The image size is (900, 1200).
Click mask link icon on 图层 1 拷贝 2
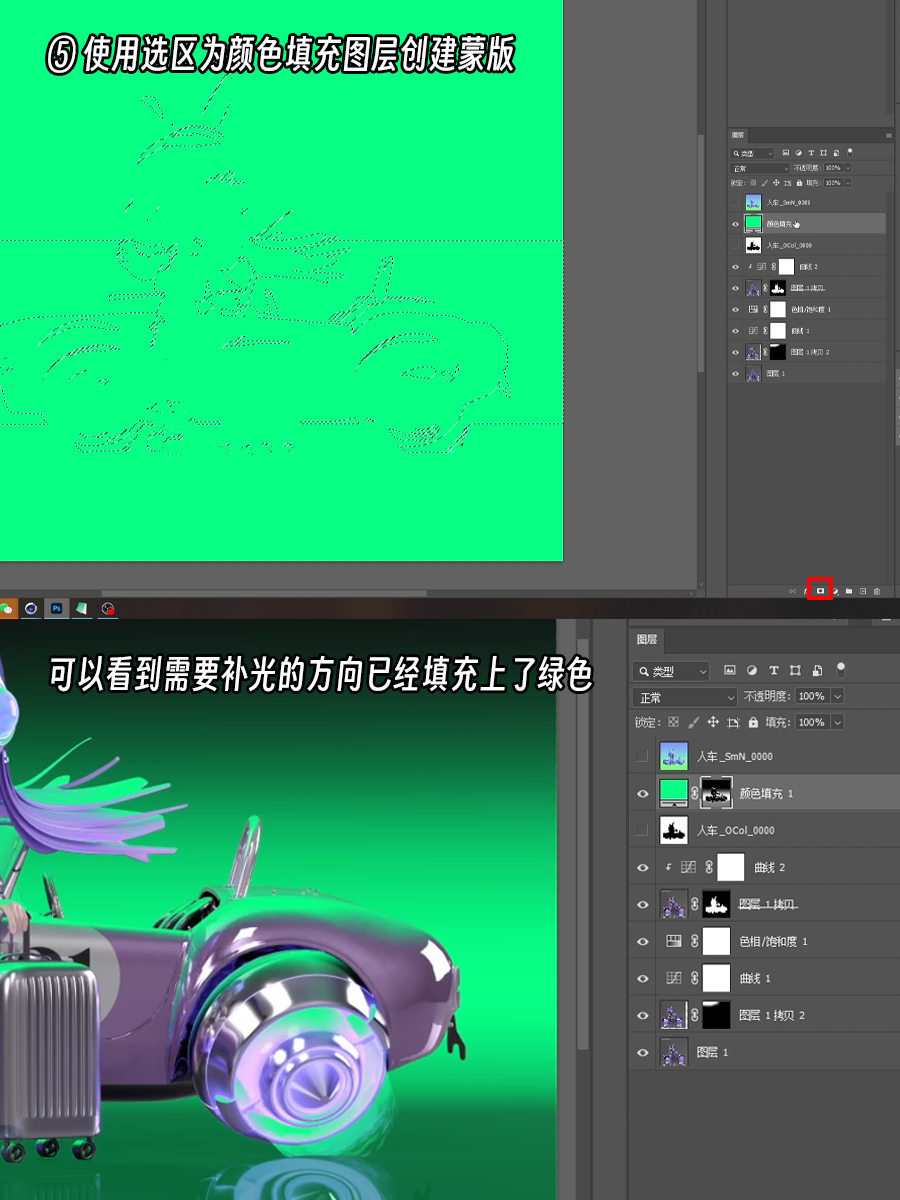tap(695, 1015)
